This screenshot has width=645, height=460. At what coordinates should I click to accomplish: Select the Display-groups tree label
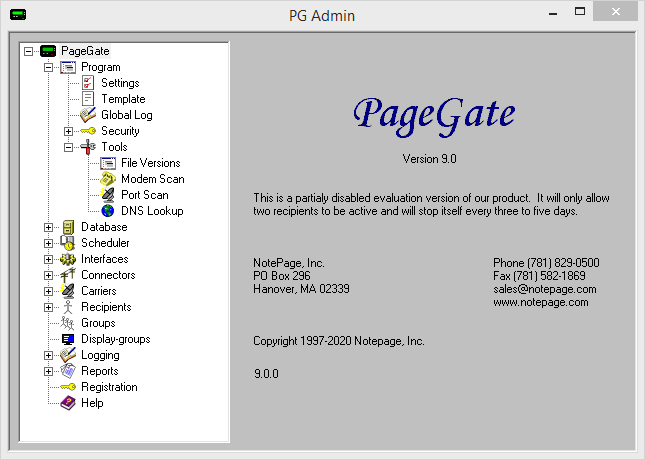pos(116,339)
